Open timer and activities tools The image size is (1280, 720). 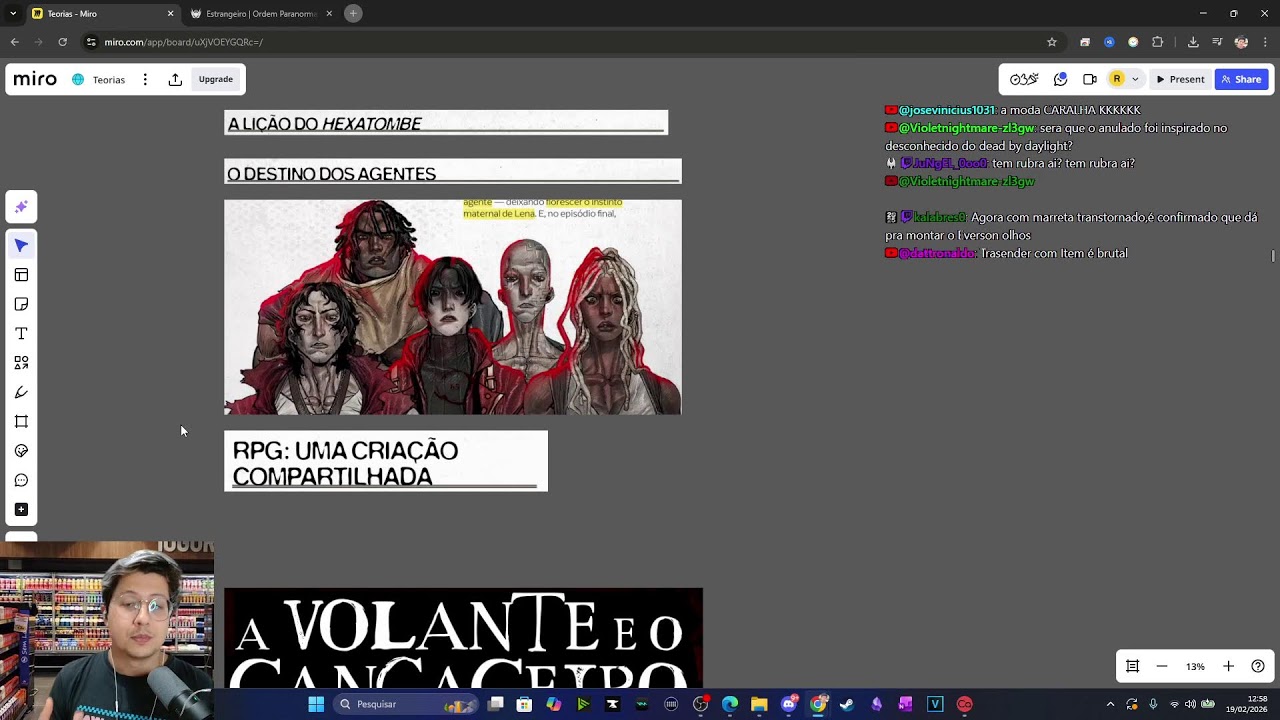[1024, 79]
